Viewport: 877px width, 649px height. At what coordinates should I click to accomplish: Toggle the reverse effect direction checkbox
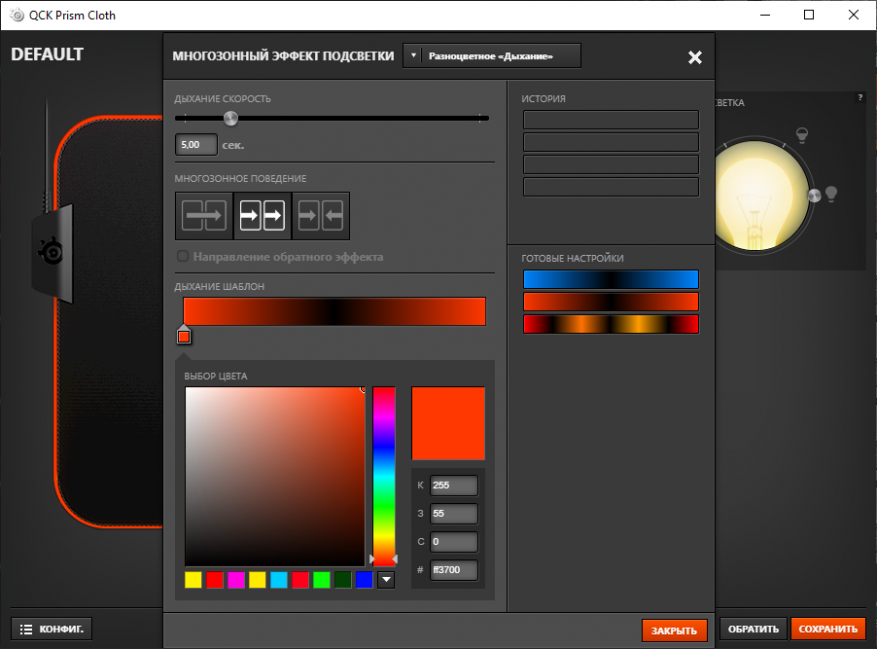point(182,256)
